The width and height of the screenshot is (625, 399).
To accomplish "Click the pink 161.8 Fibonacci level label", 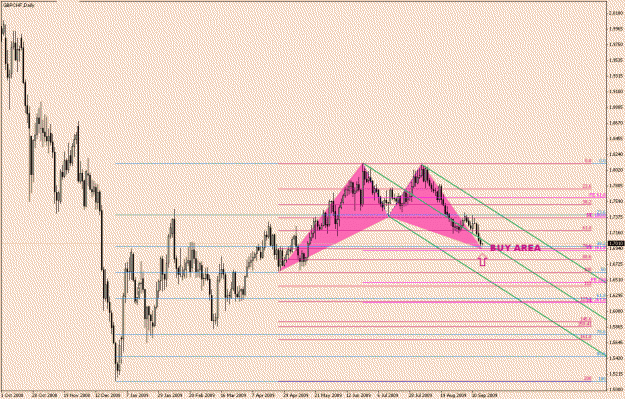I will 586,337.
